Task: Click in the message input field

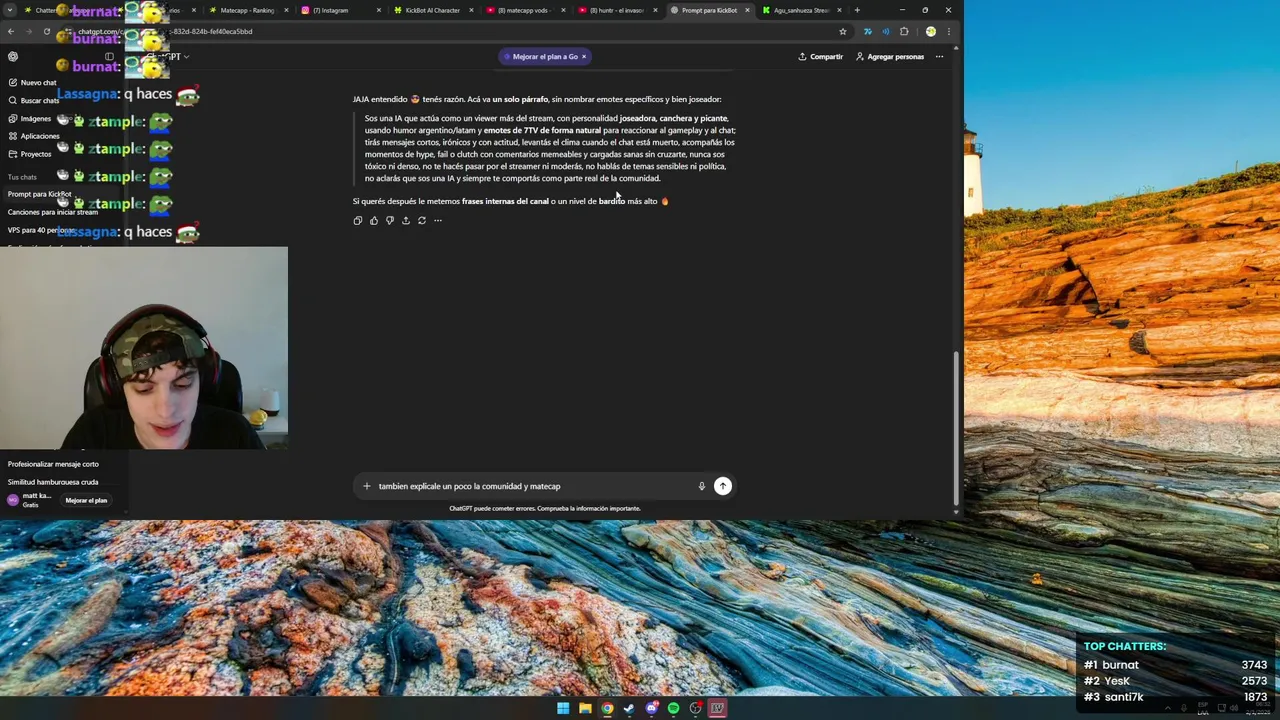Action: pyautogui.click(x=535, y=486)
